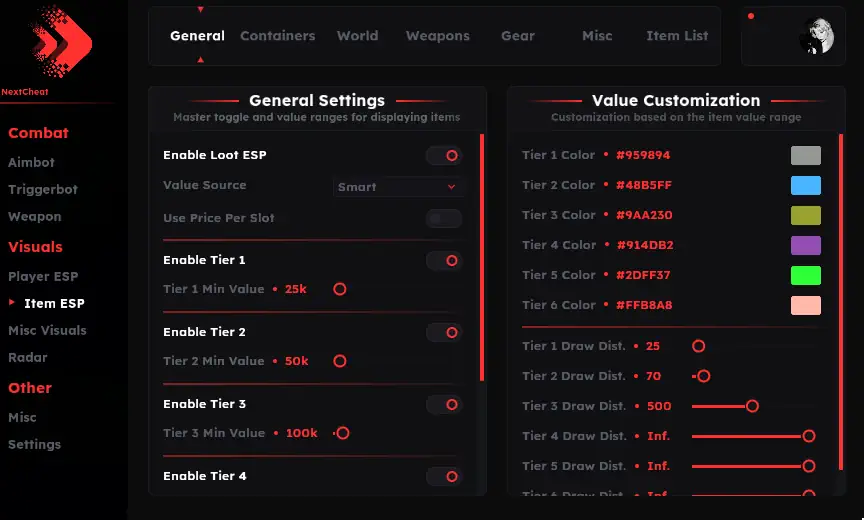
Task: Switch to the Gear tab
Action: coord(517,36)
